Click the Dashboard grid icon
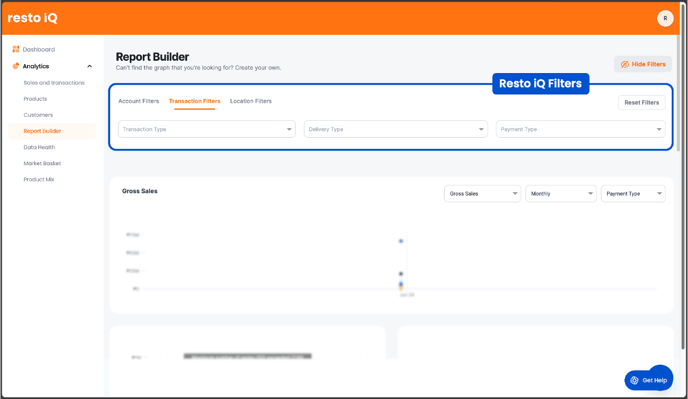This screenshot has height=399, width=688. tap(16, 49)
